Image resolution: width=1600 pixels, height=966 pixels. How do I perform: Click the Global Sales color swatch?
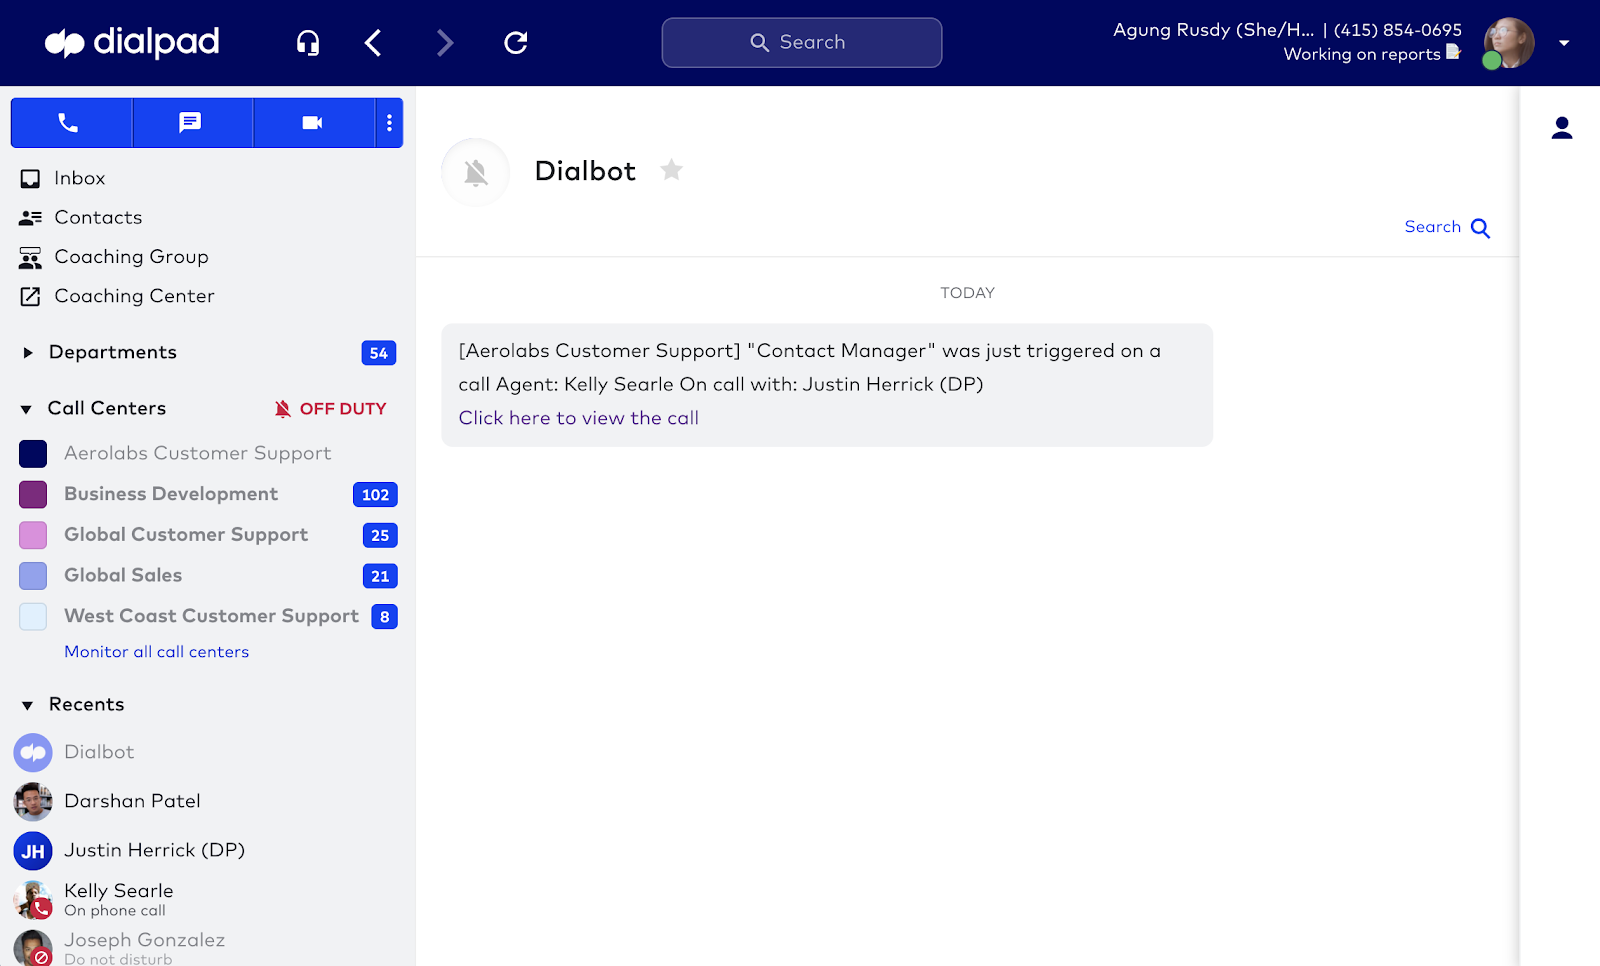coord(33,576)
